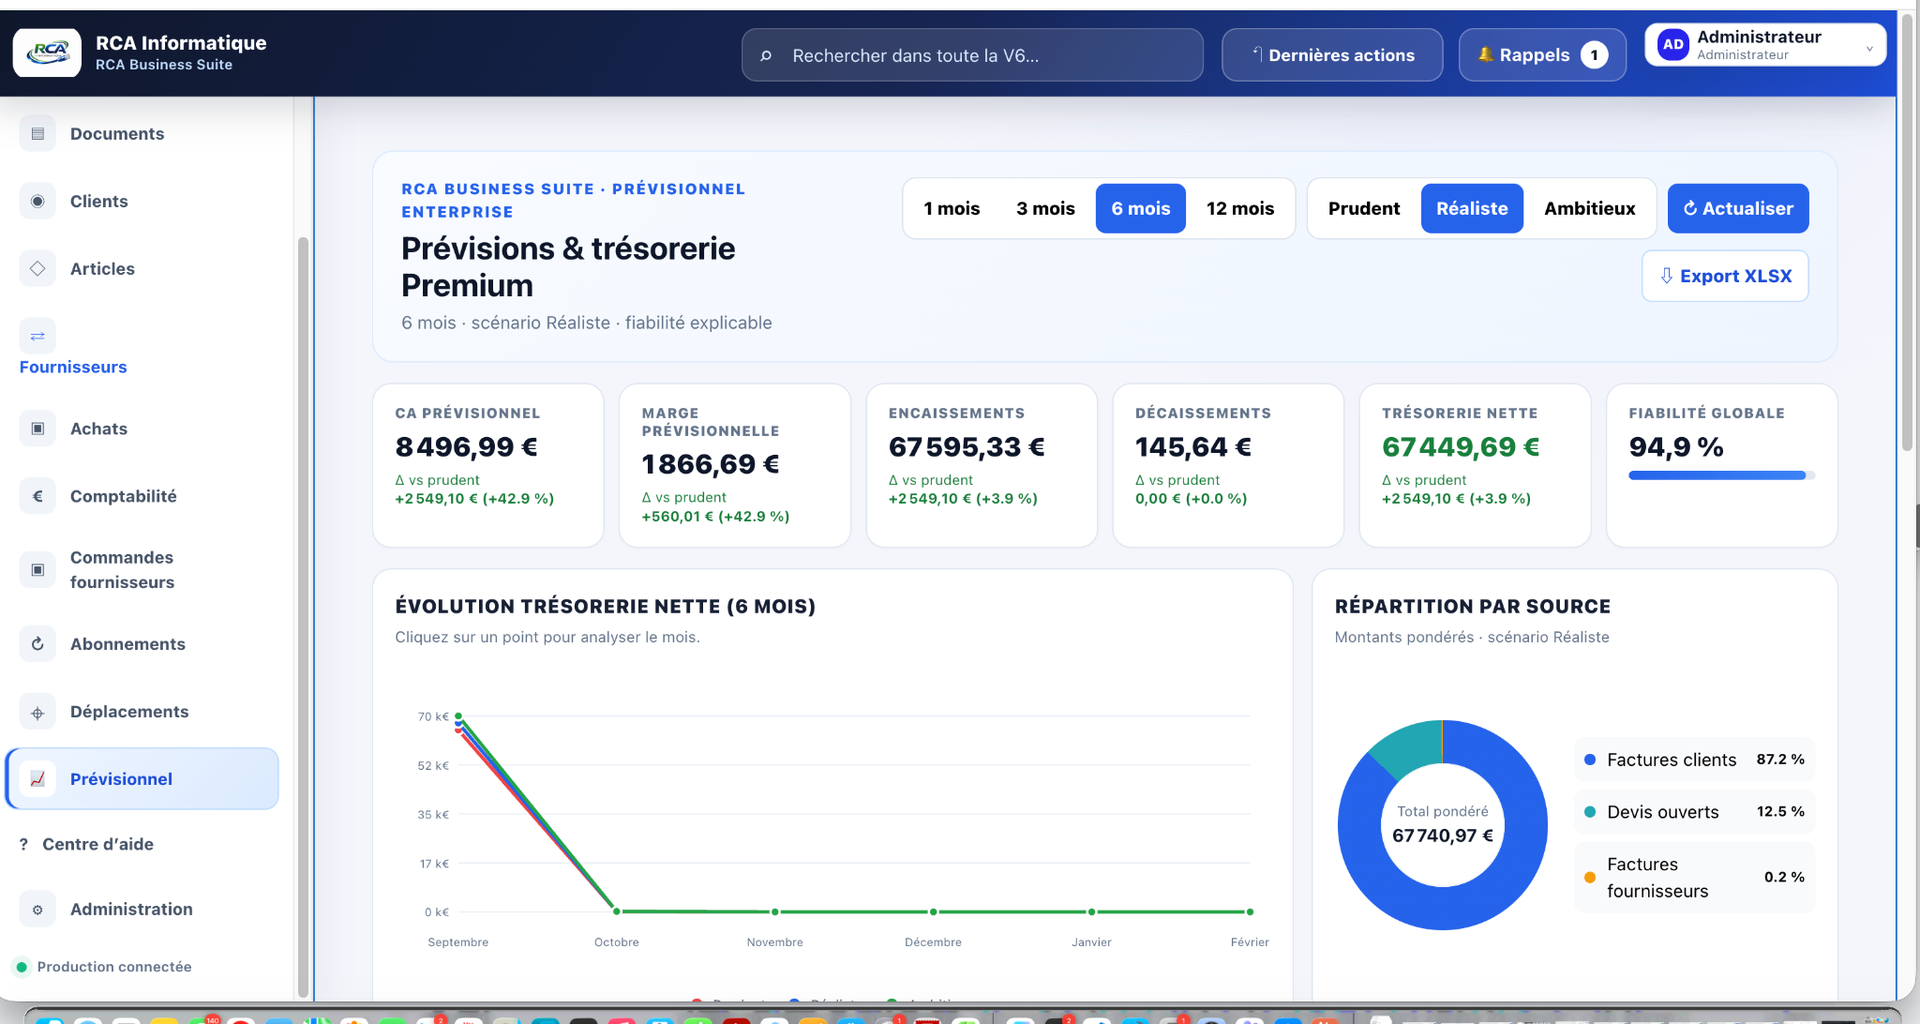Click the Fournisseurs arrows icon
This screenshot has height=1024, width=1920.
pos(38,336)
